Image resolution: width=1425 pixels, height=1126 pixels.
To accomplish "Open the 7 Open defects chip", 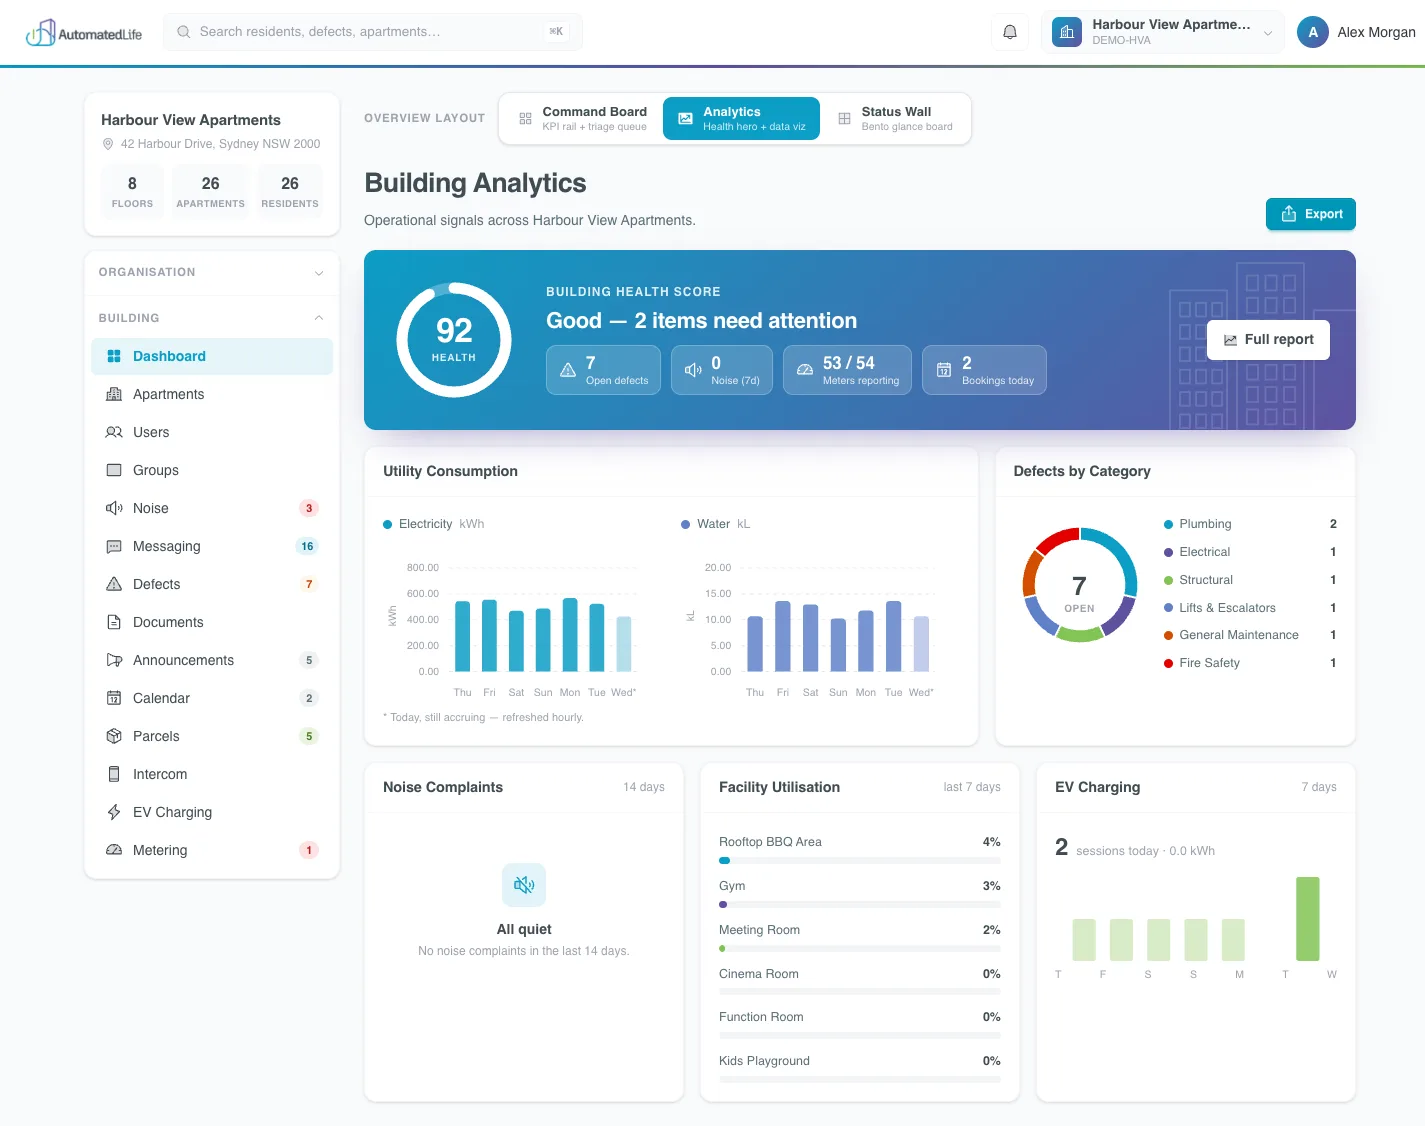I will click(x=603, y=370).
